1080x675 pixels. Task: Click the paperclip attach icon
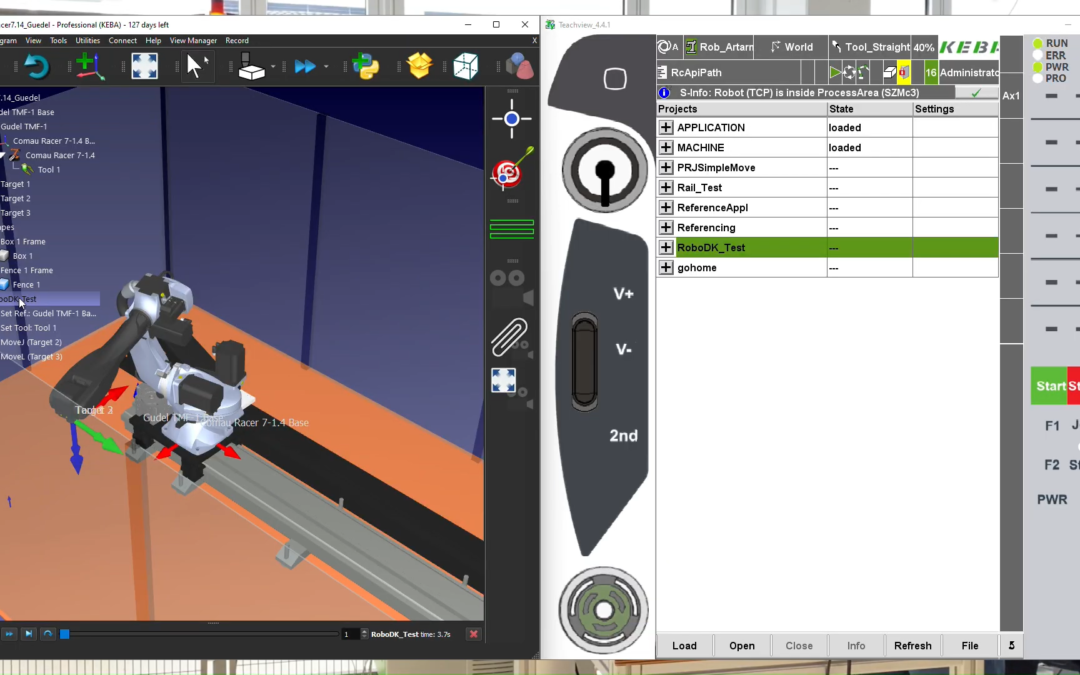point(510,337)
